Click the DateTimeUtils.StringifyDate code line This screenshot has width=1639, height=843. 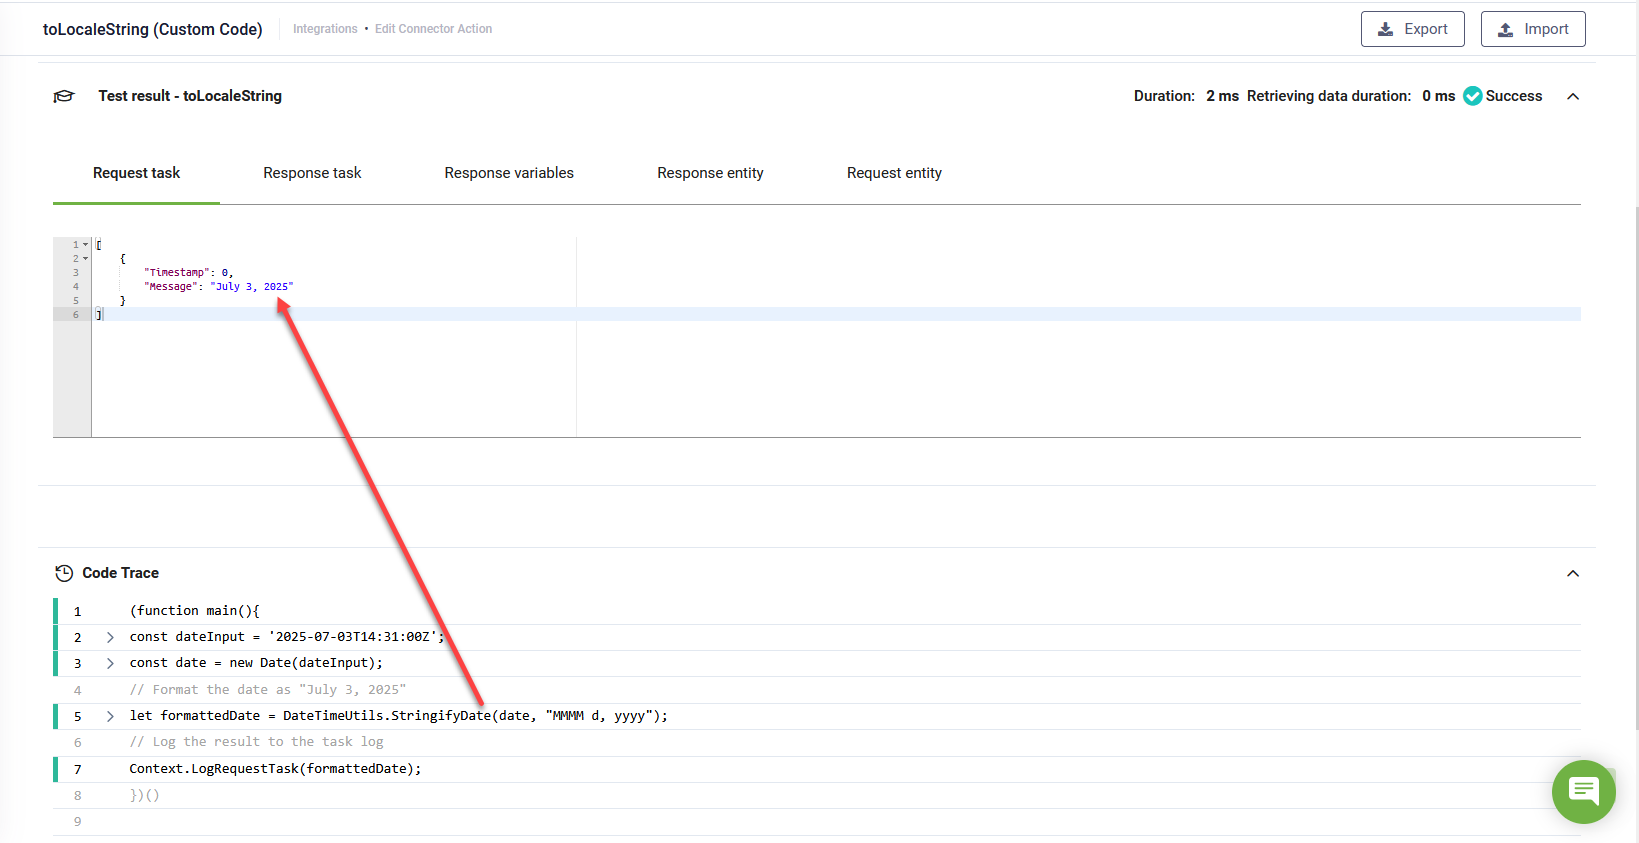click(398, 716)
